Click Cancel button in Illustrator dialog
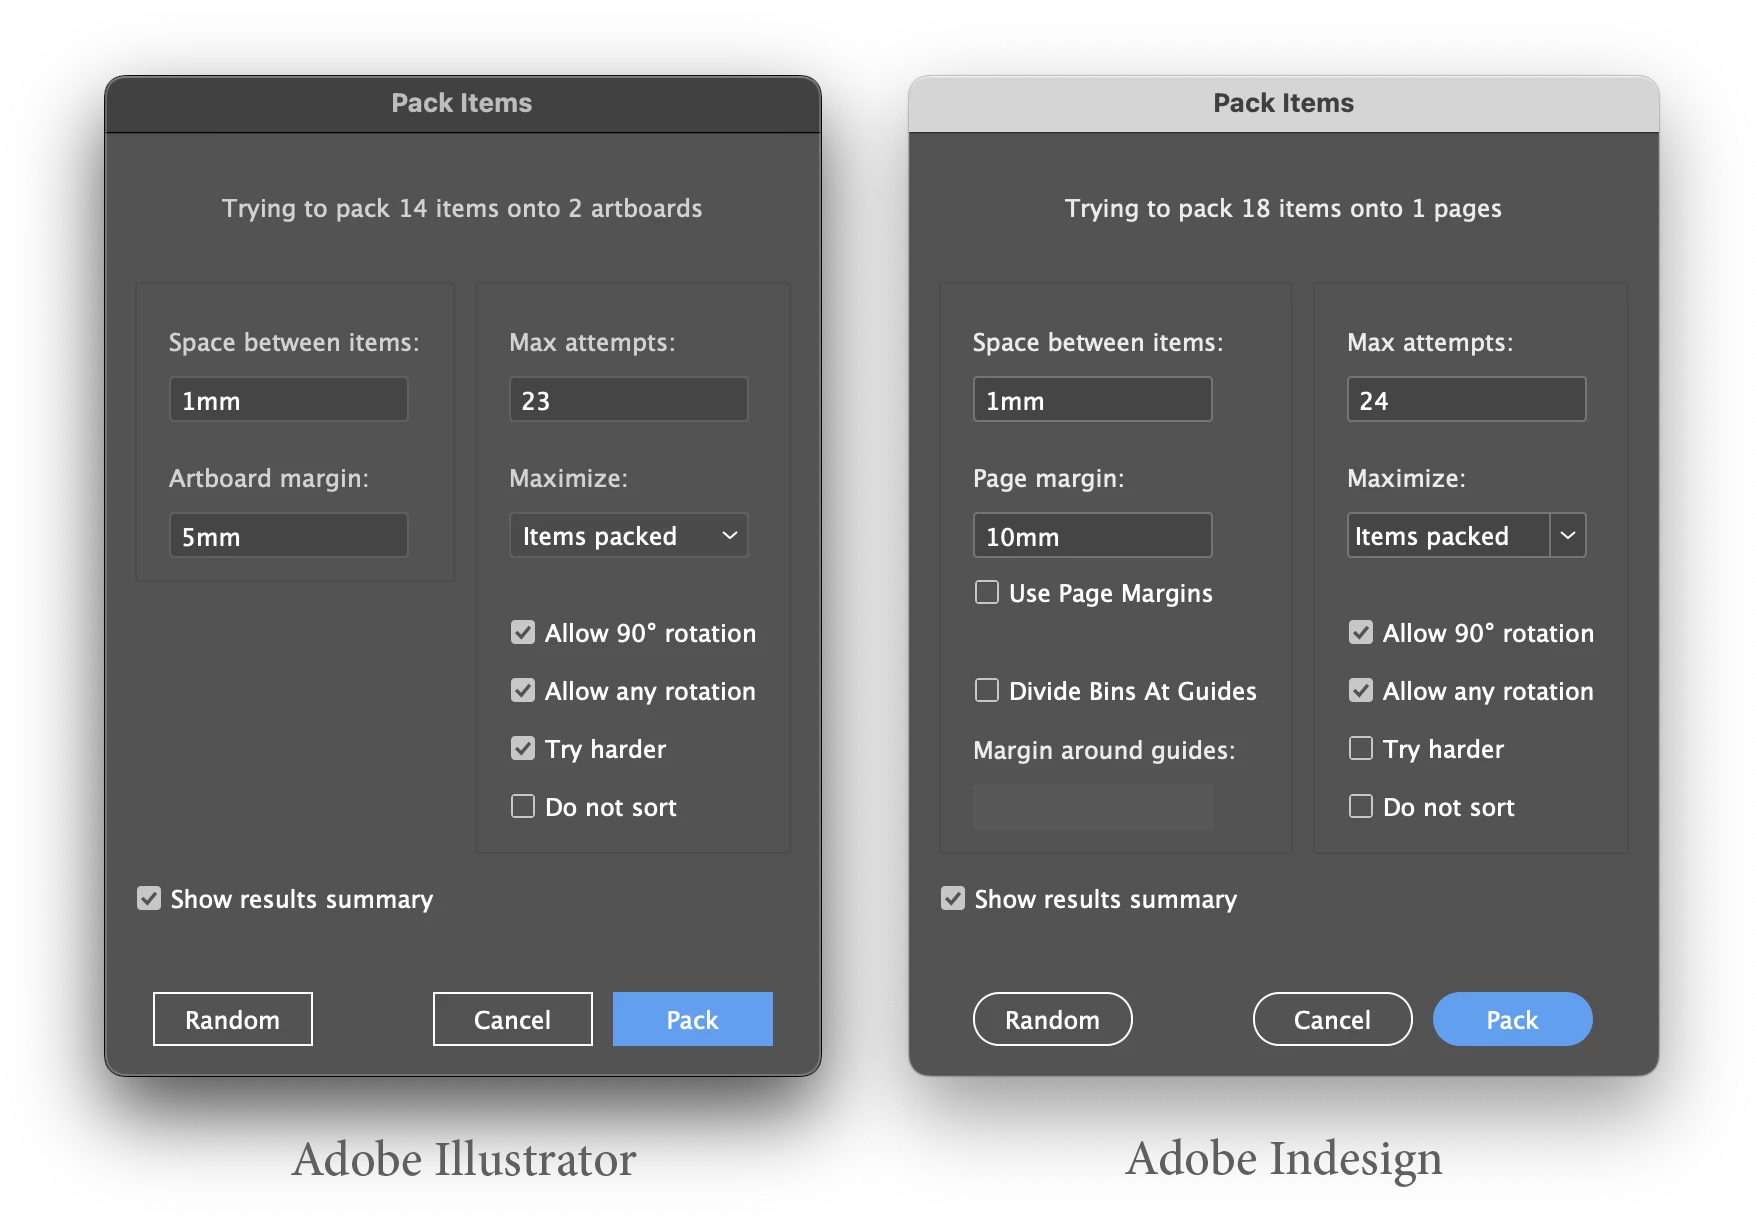The image size is (1755, 1224). (513, 1019)
